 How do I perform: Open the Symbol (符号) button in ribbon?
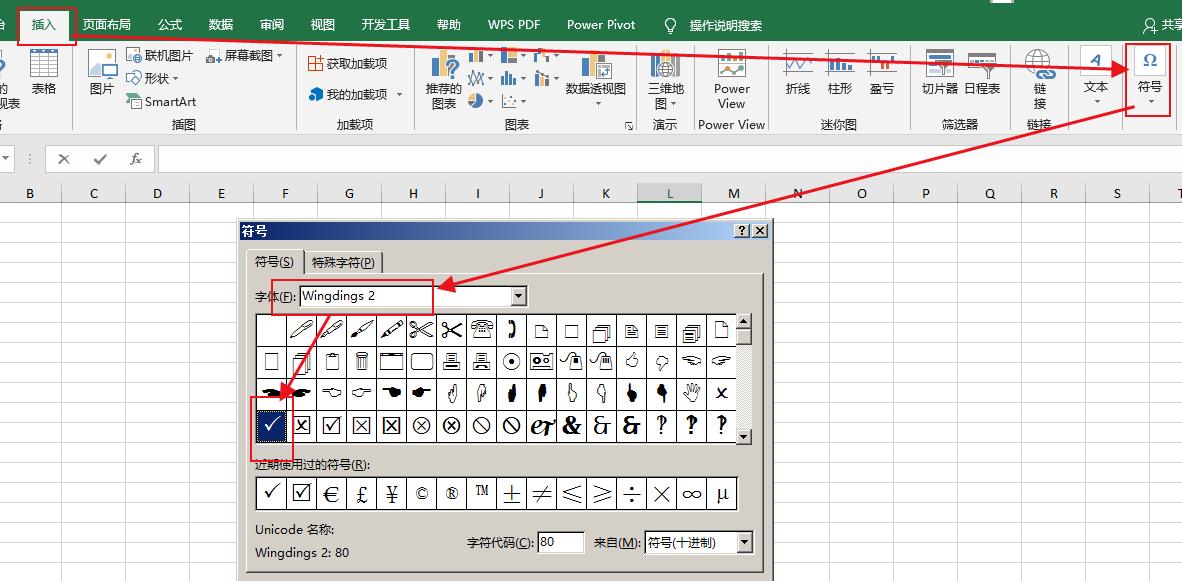coord(1149,73)
